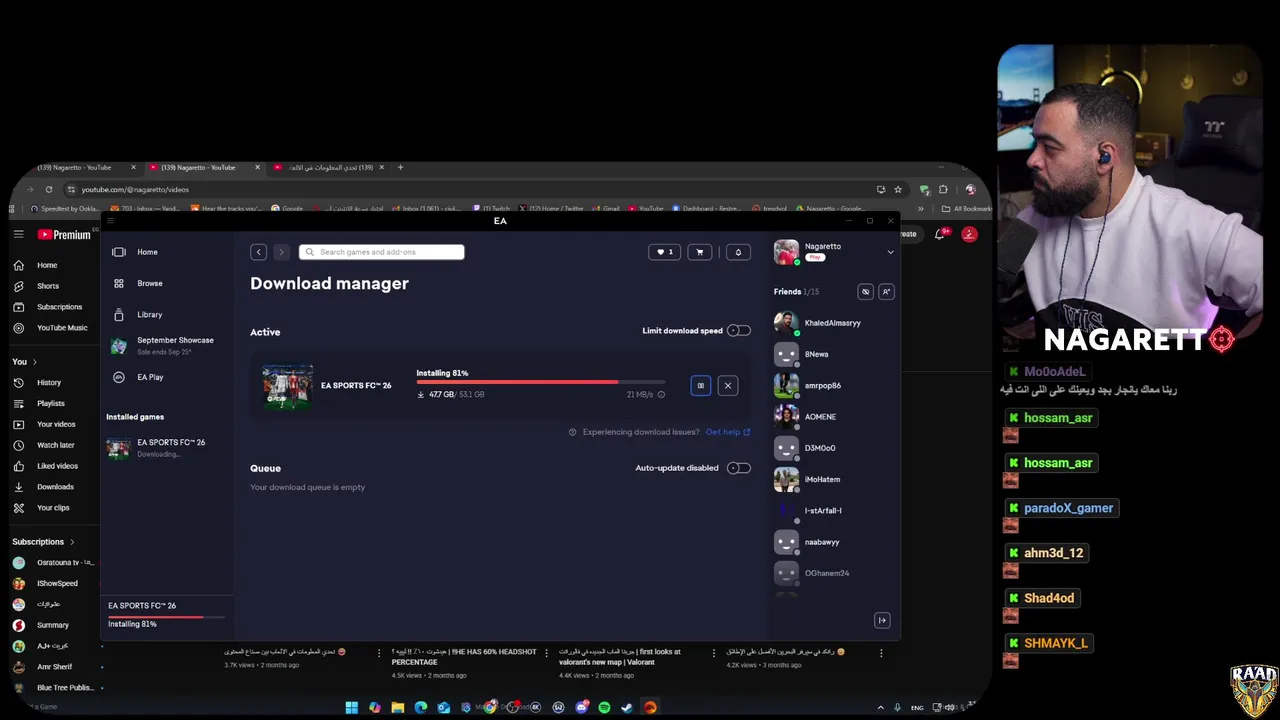Screen dimensions: 1280x720
Task: Open the All Bookmarks folder
Action: pos(965,209)
